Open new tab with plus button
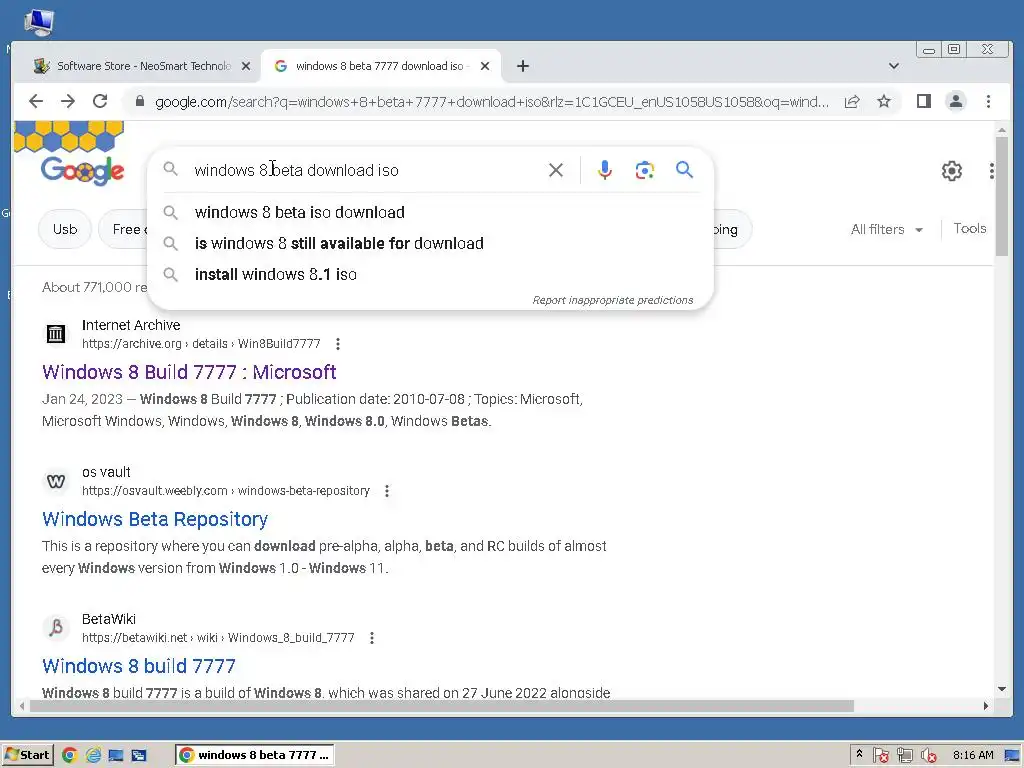This screenshot has width=1024, height=768. coord(522,66)
